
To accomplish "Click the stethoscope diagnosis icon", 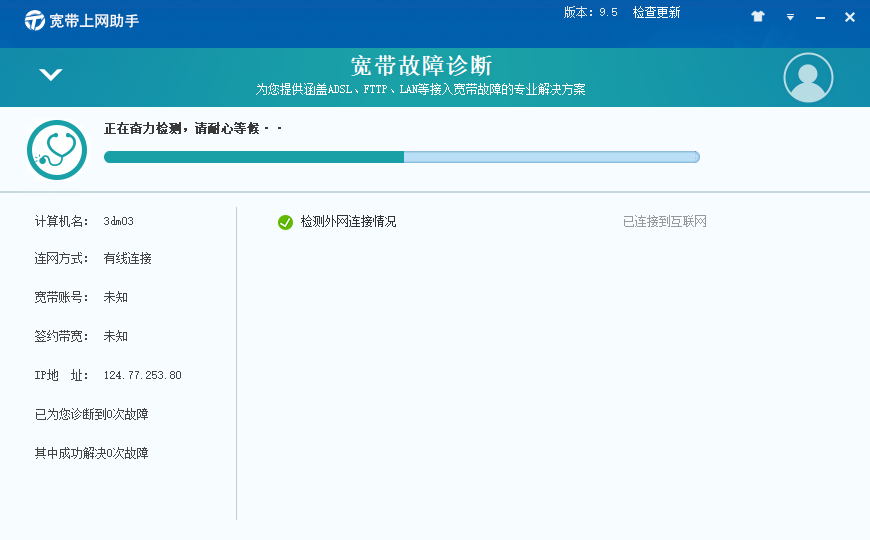I will point(56,149).
